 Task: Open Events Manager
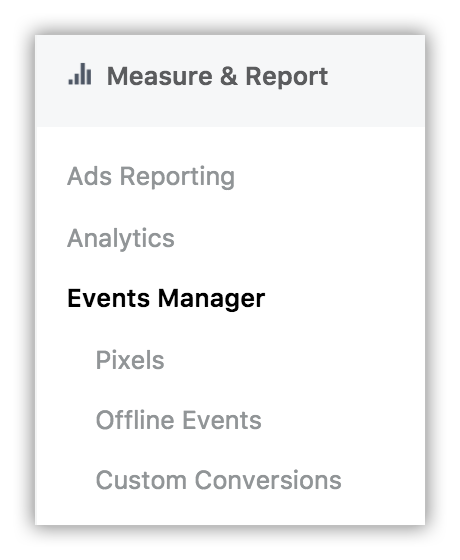point(166,298)
